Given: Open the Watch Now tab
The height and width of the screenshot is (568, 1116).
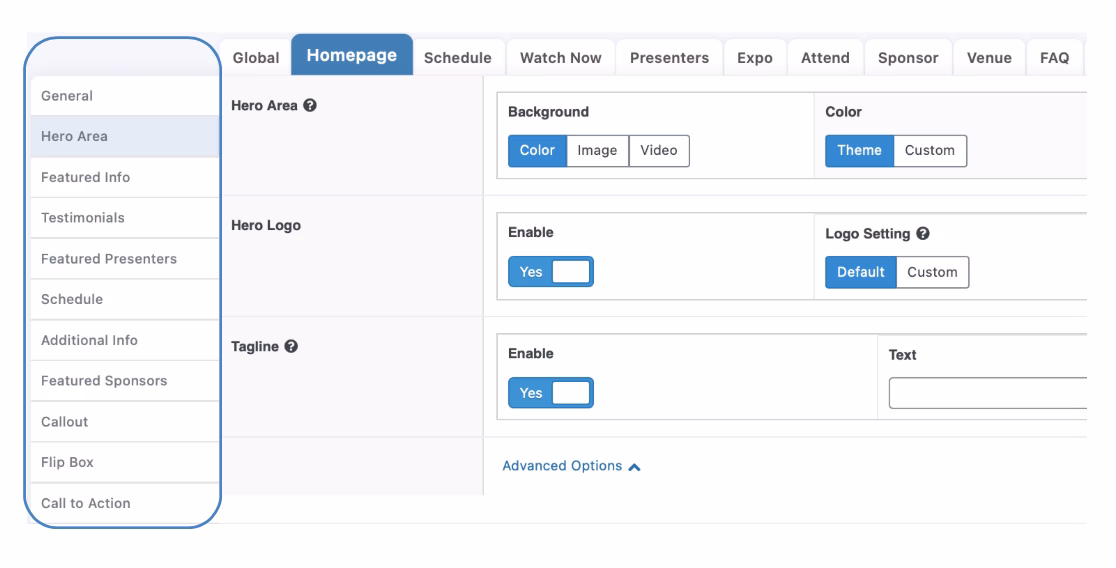Looking at the screenshot, I should 560,58.
